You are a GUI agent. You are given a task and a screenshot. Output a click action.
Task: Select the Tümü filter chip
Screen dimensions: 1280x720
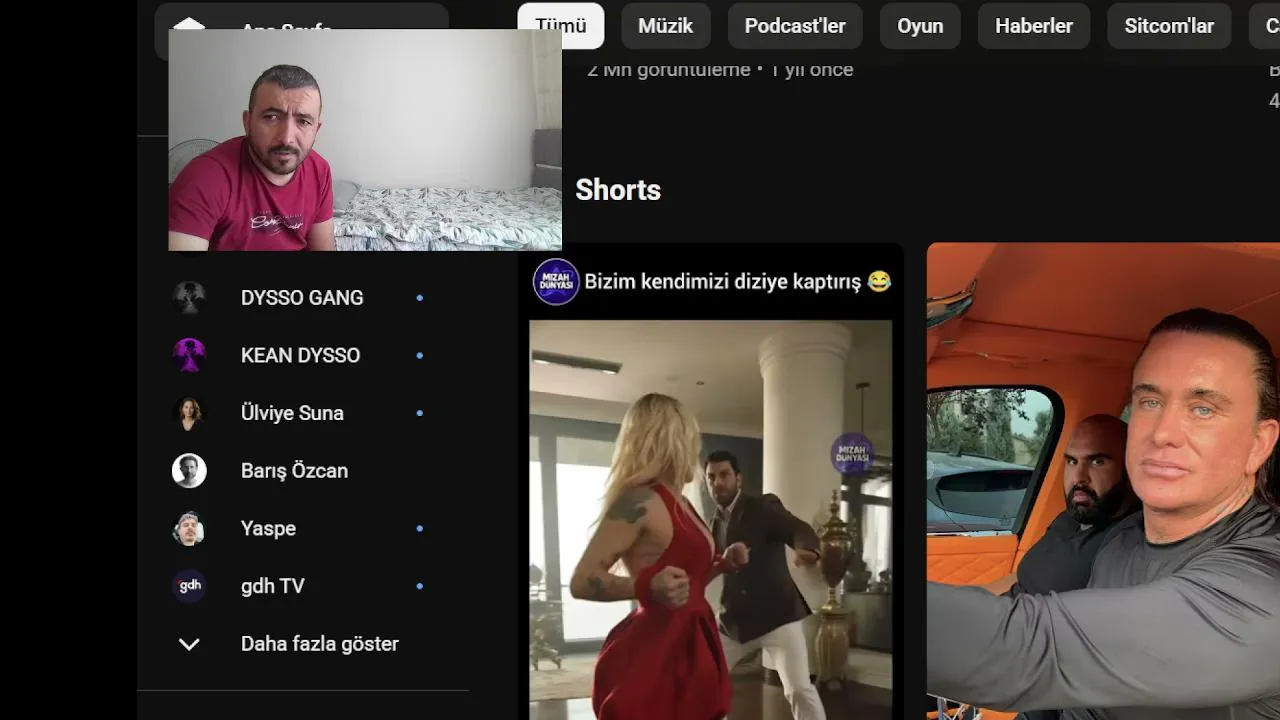tap(561, 26)
